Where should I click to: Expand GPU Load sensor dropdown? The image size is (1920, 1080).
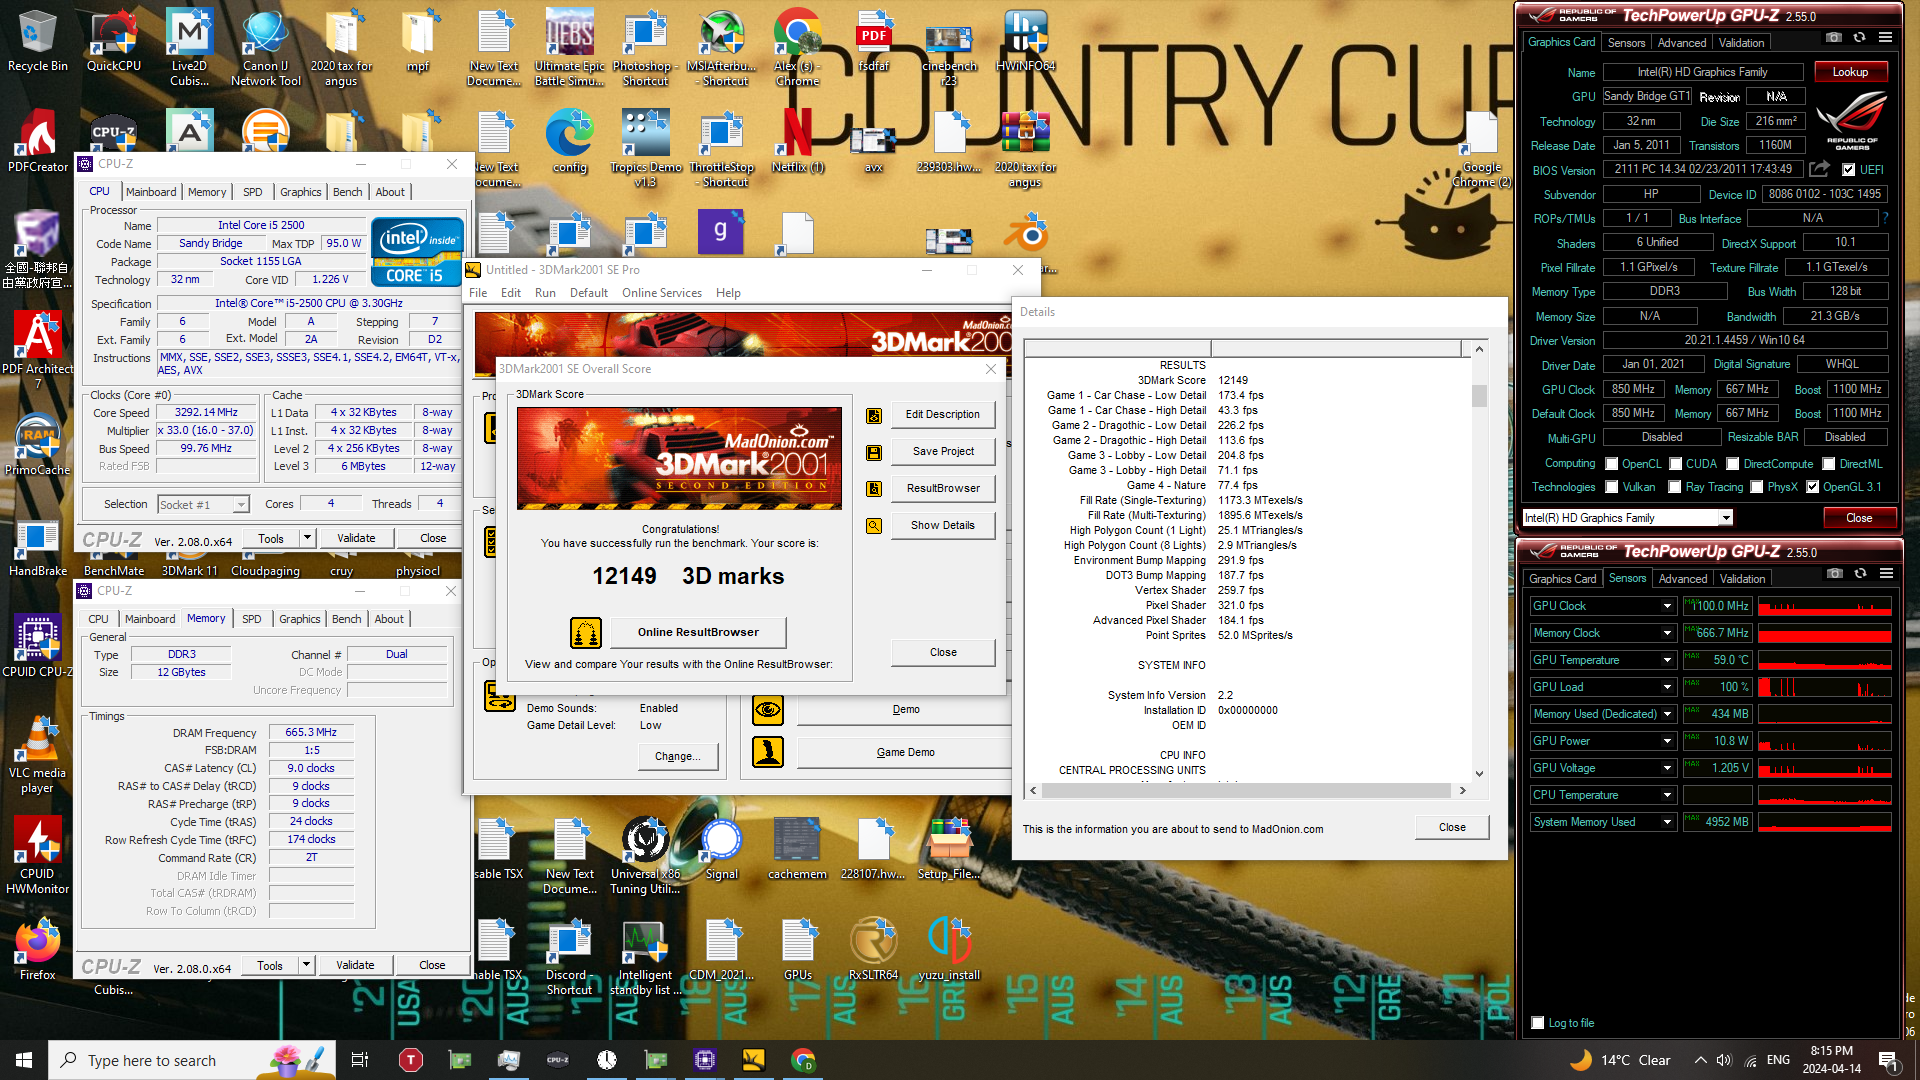(1667, 687)
